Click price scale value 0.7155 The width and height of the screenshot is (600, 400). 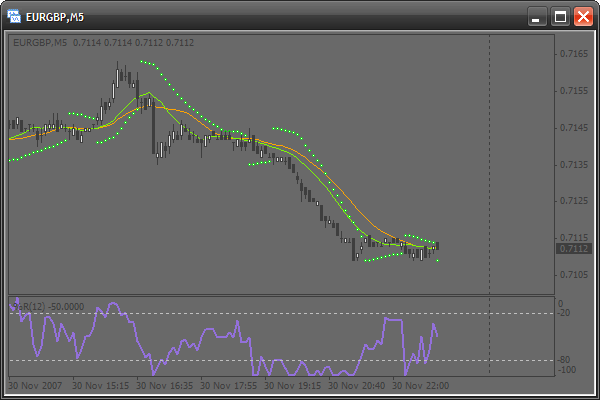(574, 91)
